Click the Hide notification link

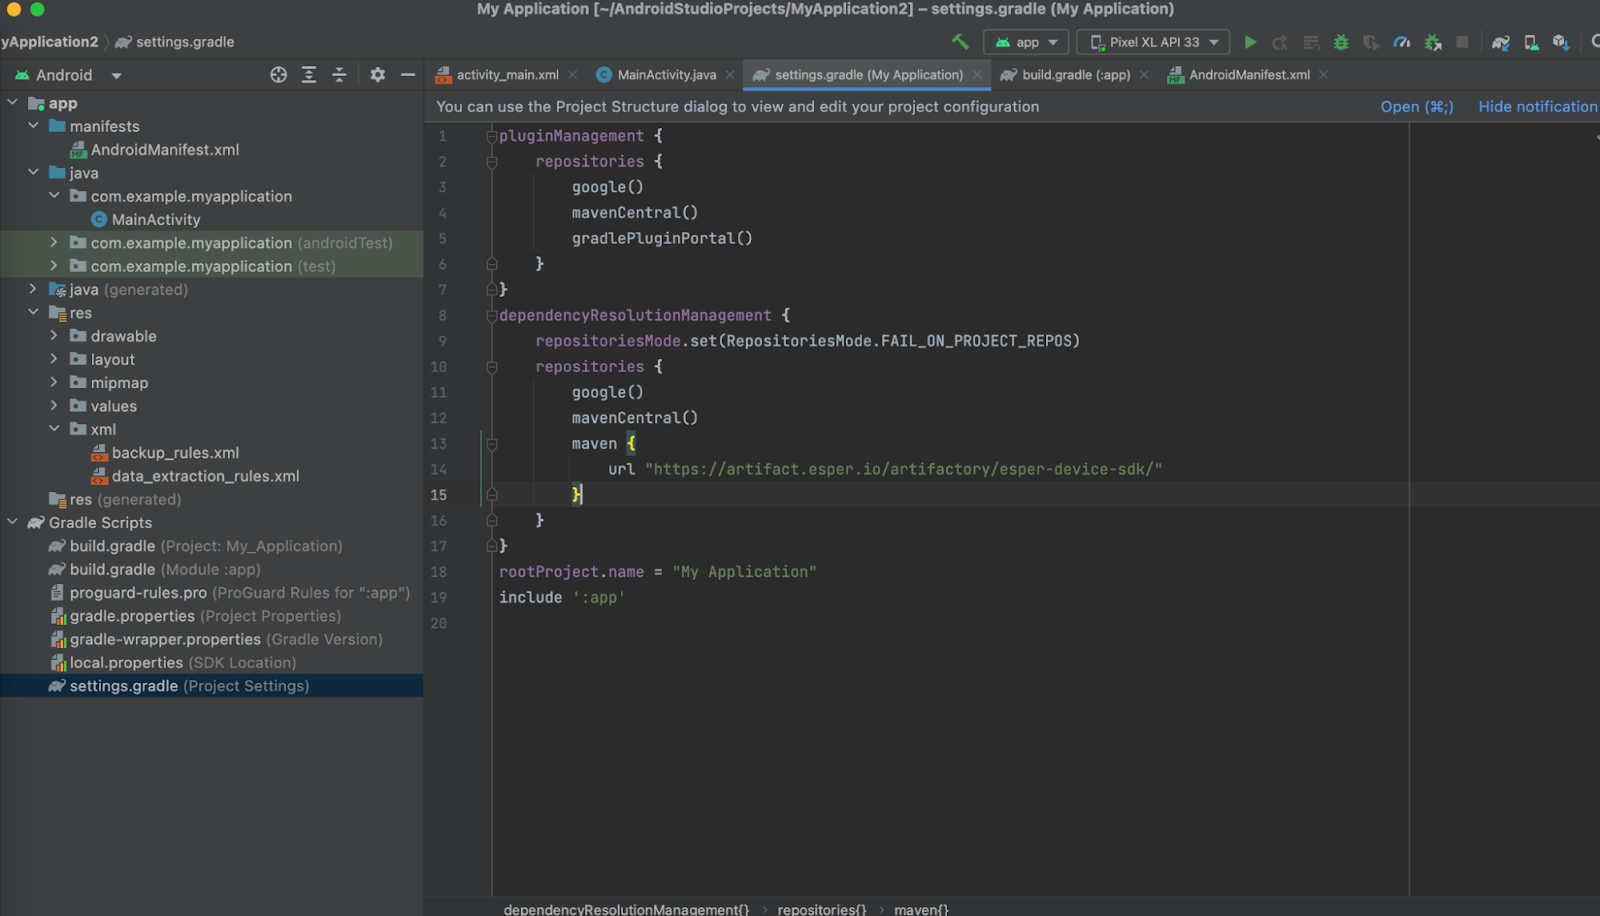click(1537, 107)
